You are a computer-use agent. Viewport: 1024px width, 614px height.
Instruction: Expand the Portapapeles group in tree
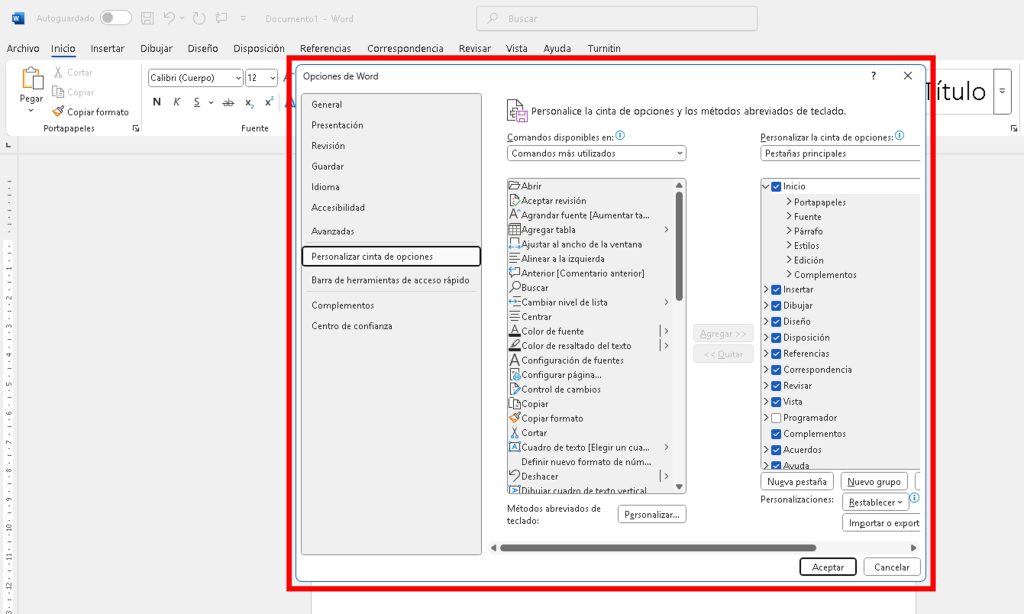(789, 203)
